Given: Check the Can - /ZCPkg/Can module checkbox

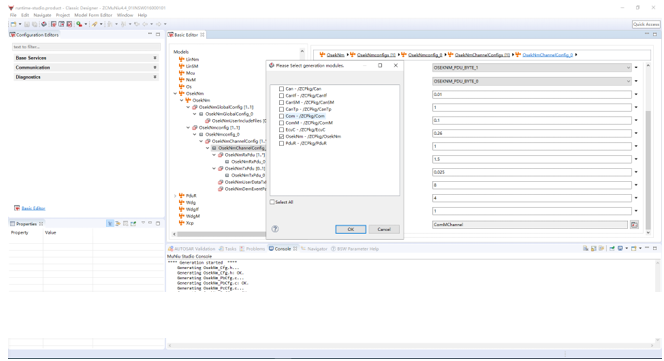Looking at the screenshot, I should (281, 89).
